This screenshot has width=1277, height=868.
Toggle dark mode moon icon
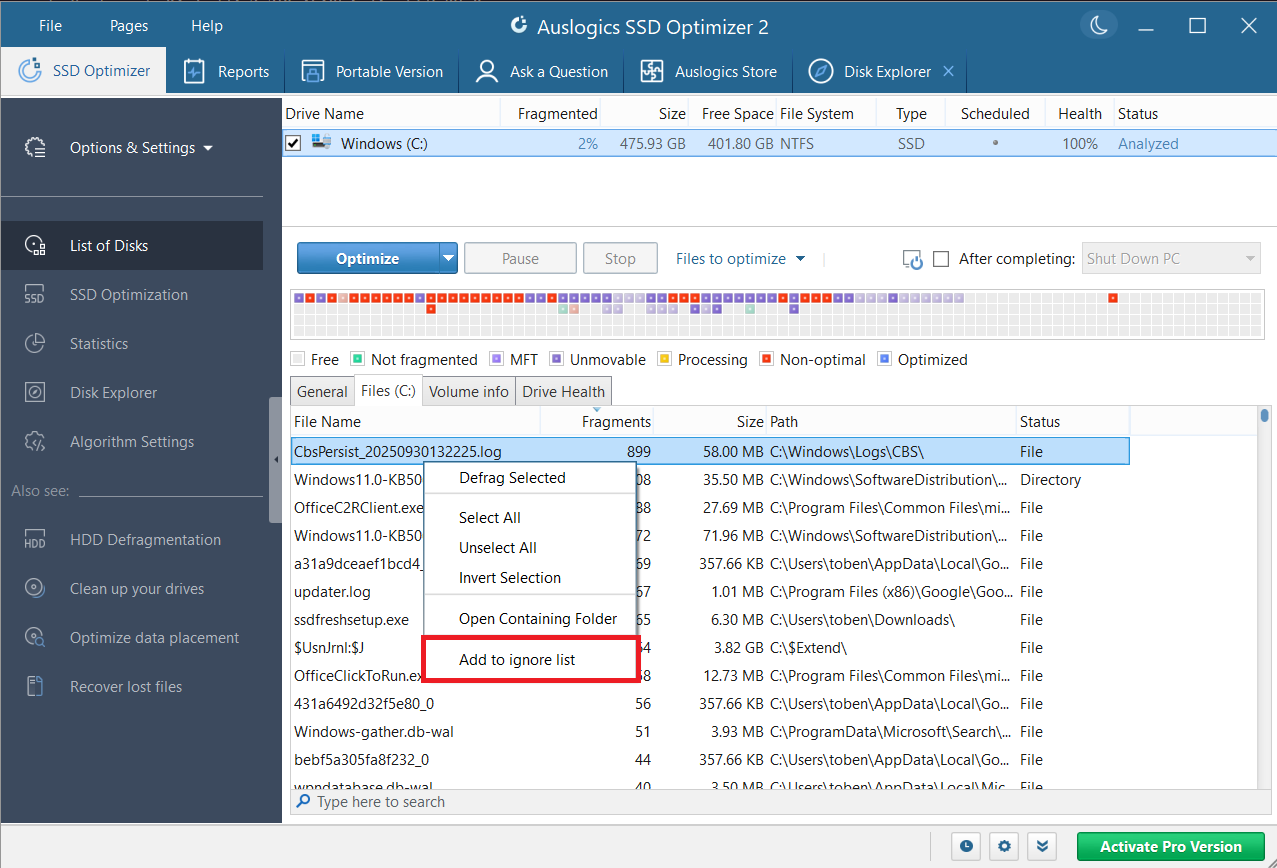point(1099,26)
